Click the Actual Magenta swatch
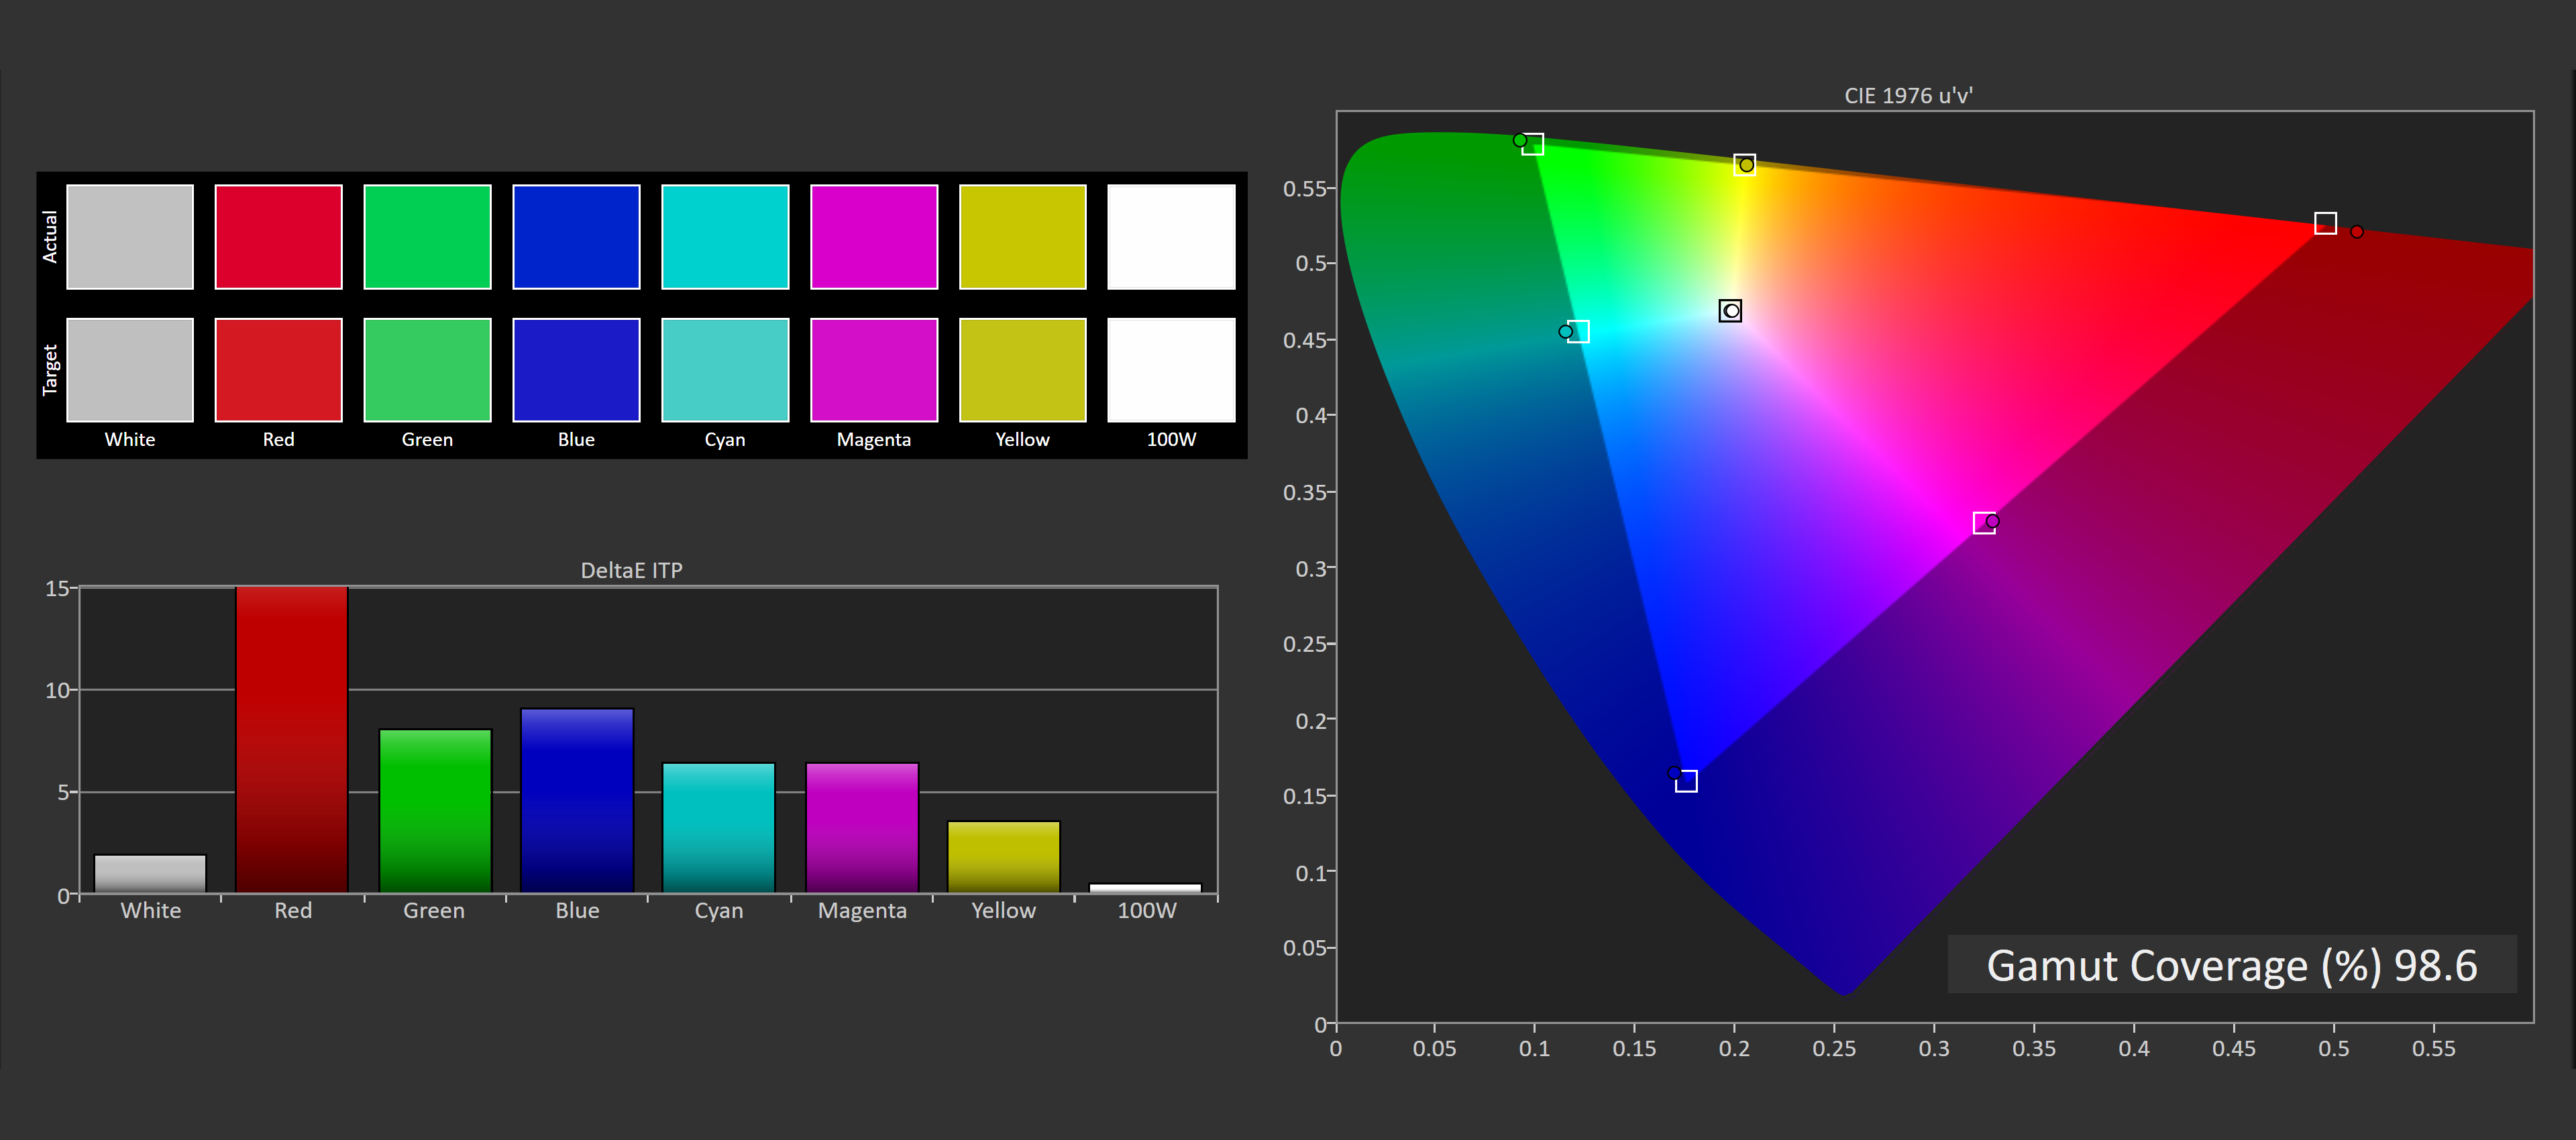Image resolution: width=2576 pixels, height=1140 pixels. (874, 237)
